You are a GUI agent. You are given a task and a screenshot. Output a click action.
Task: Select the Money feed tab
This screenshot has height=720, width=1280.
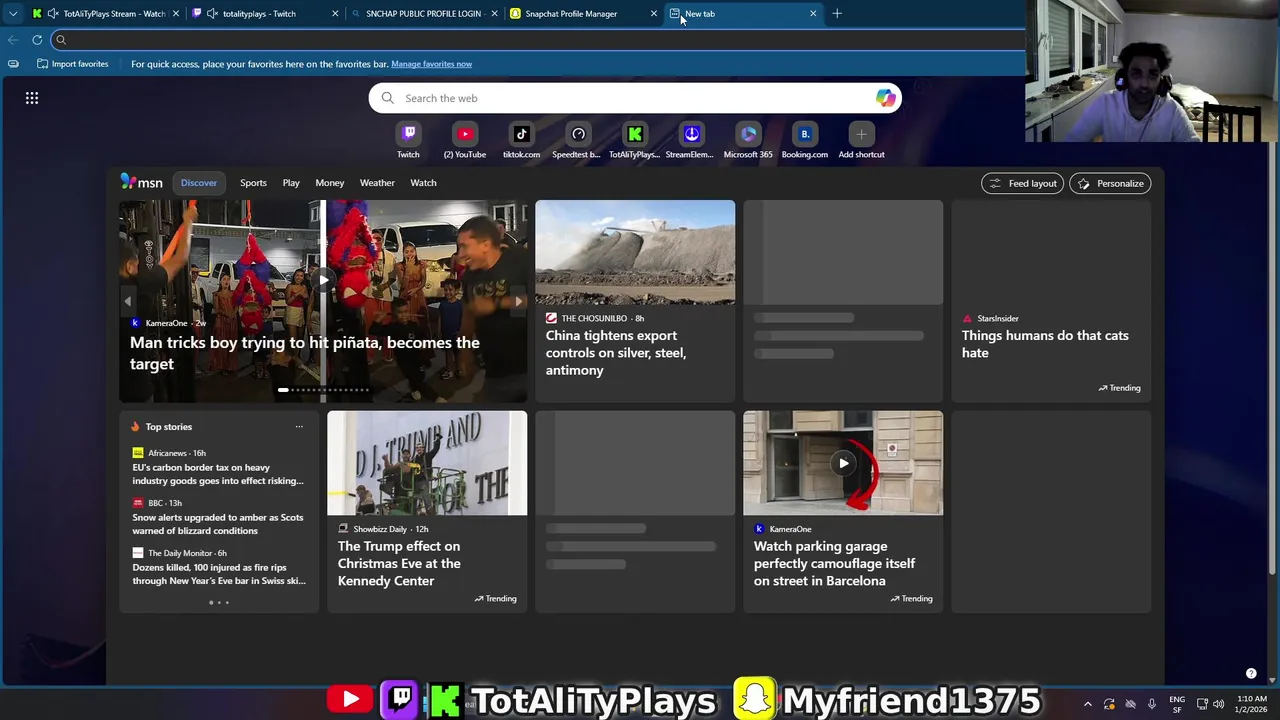330,183
